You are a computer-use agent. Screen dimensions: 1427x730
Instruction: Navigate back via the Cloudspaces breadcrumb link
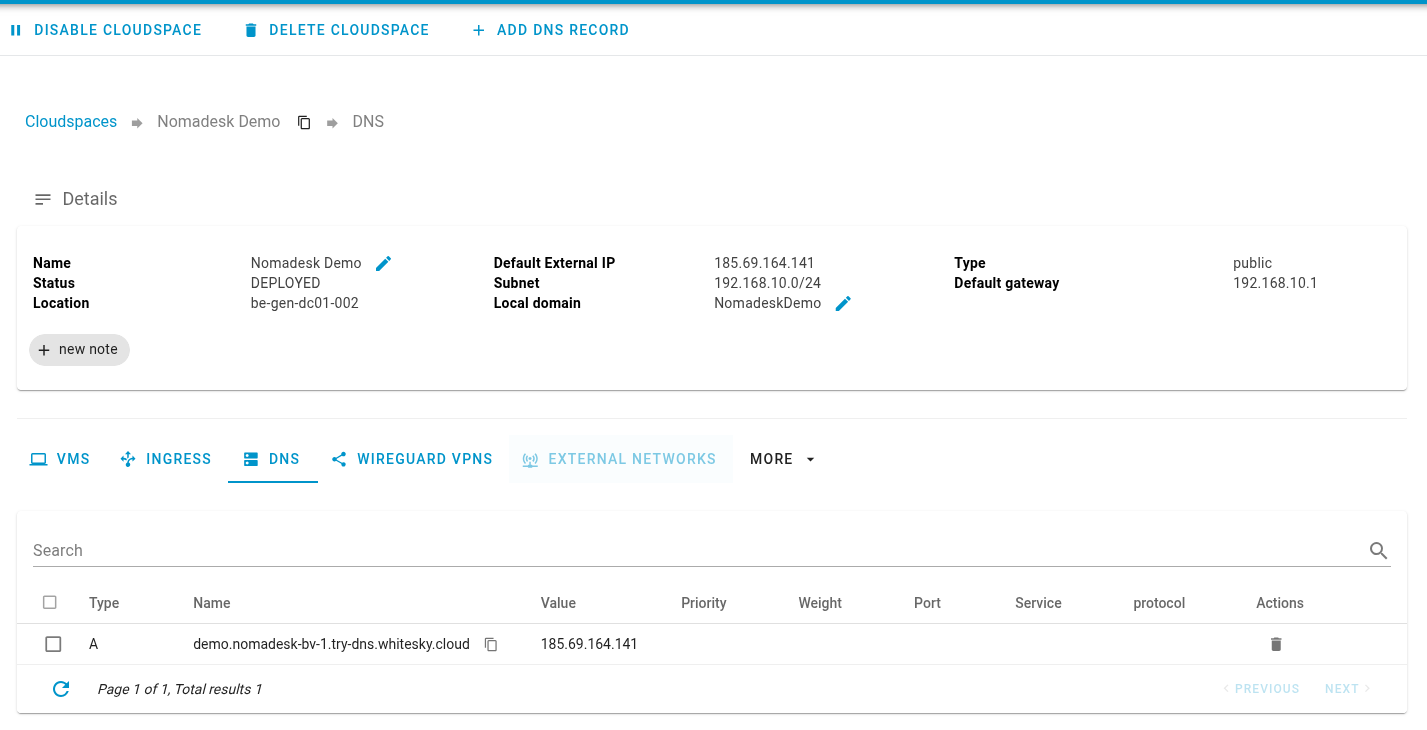click(x=70, y=121)
